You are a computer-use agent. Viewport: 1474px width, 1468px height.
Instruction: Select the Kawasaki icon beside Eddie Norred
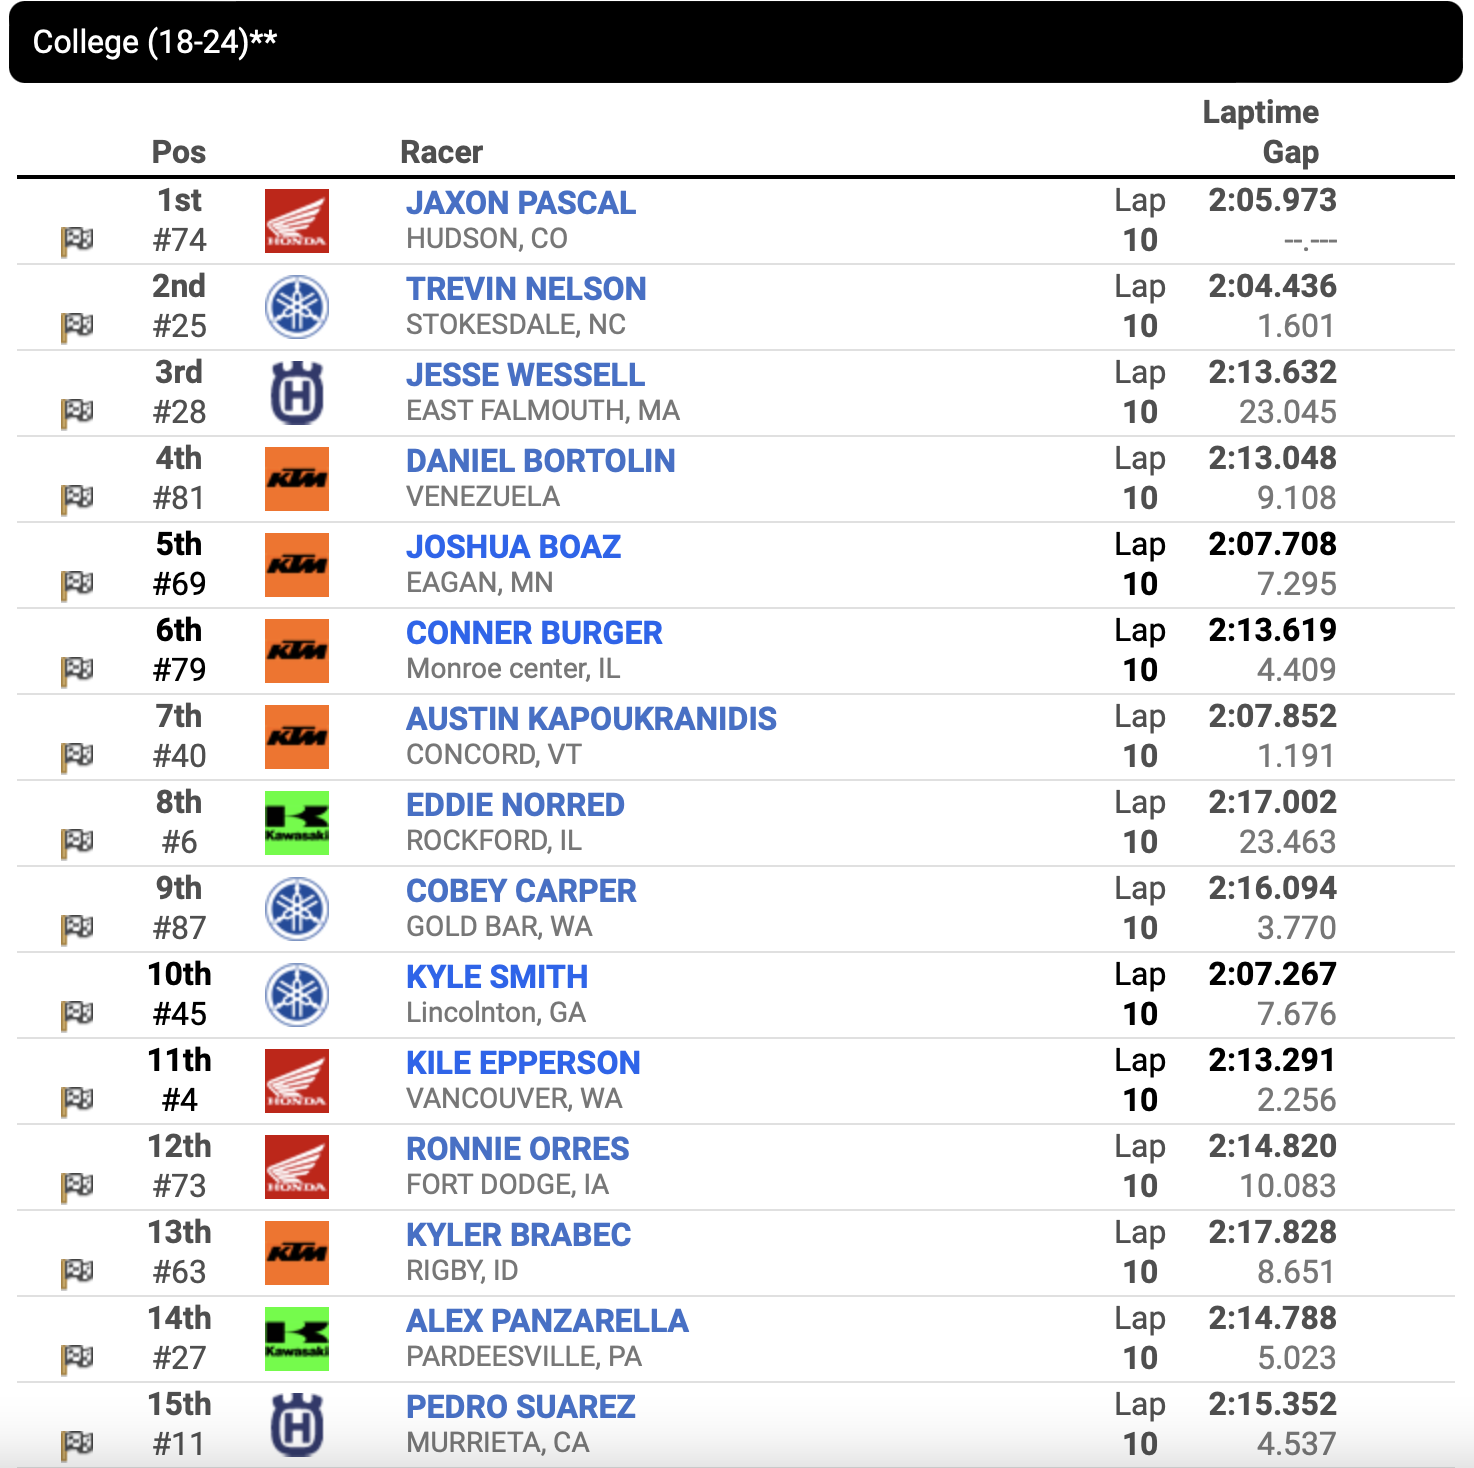(x=296, y=823)
